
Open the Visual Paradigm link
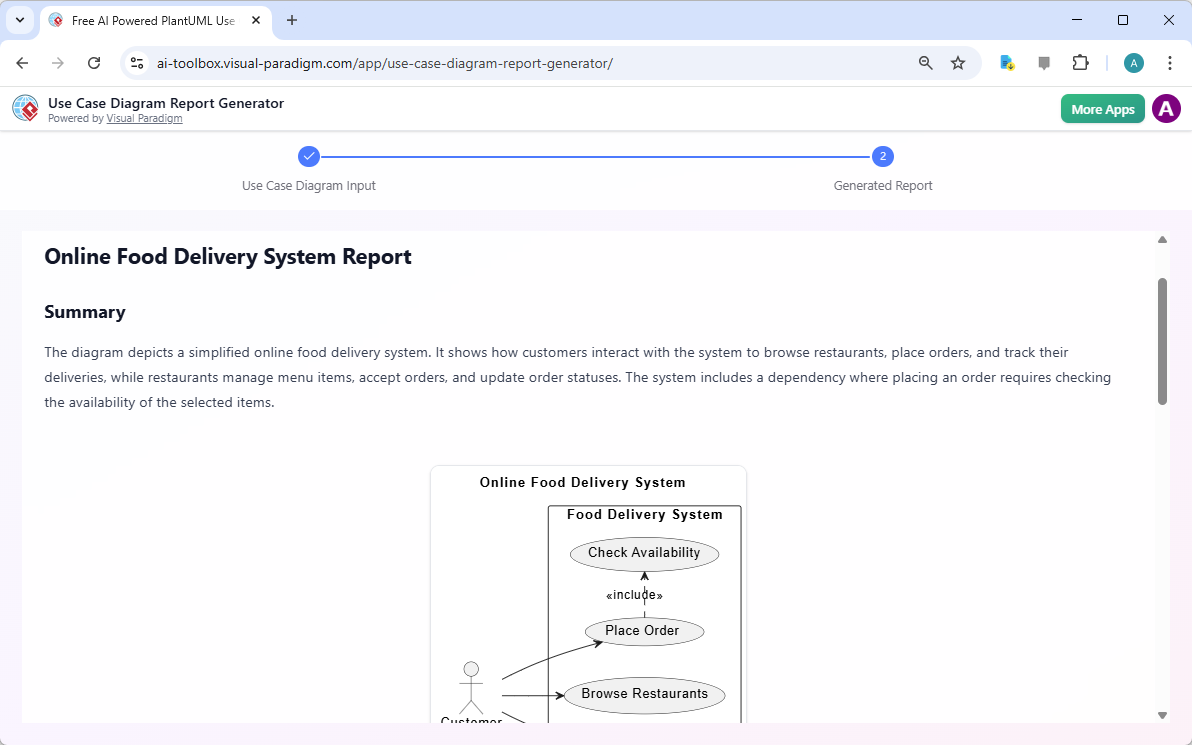(x=144, y=118)
